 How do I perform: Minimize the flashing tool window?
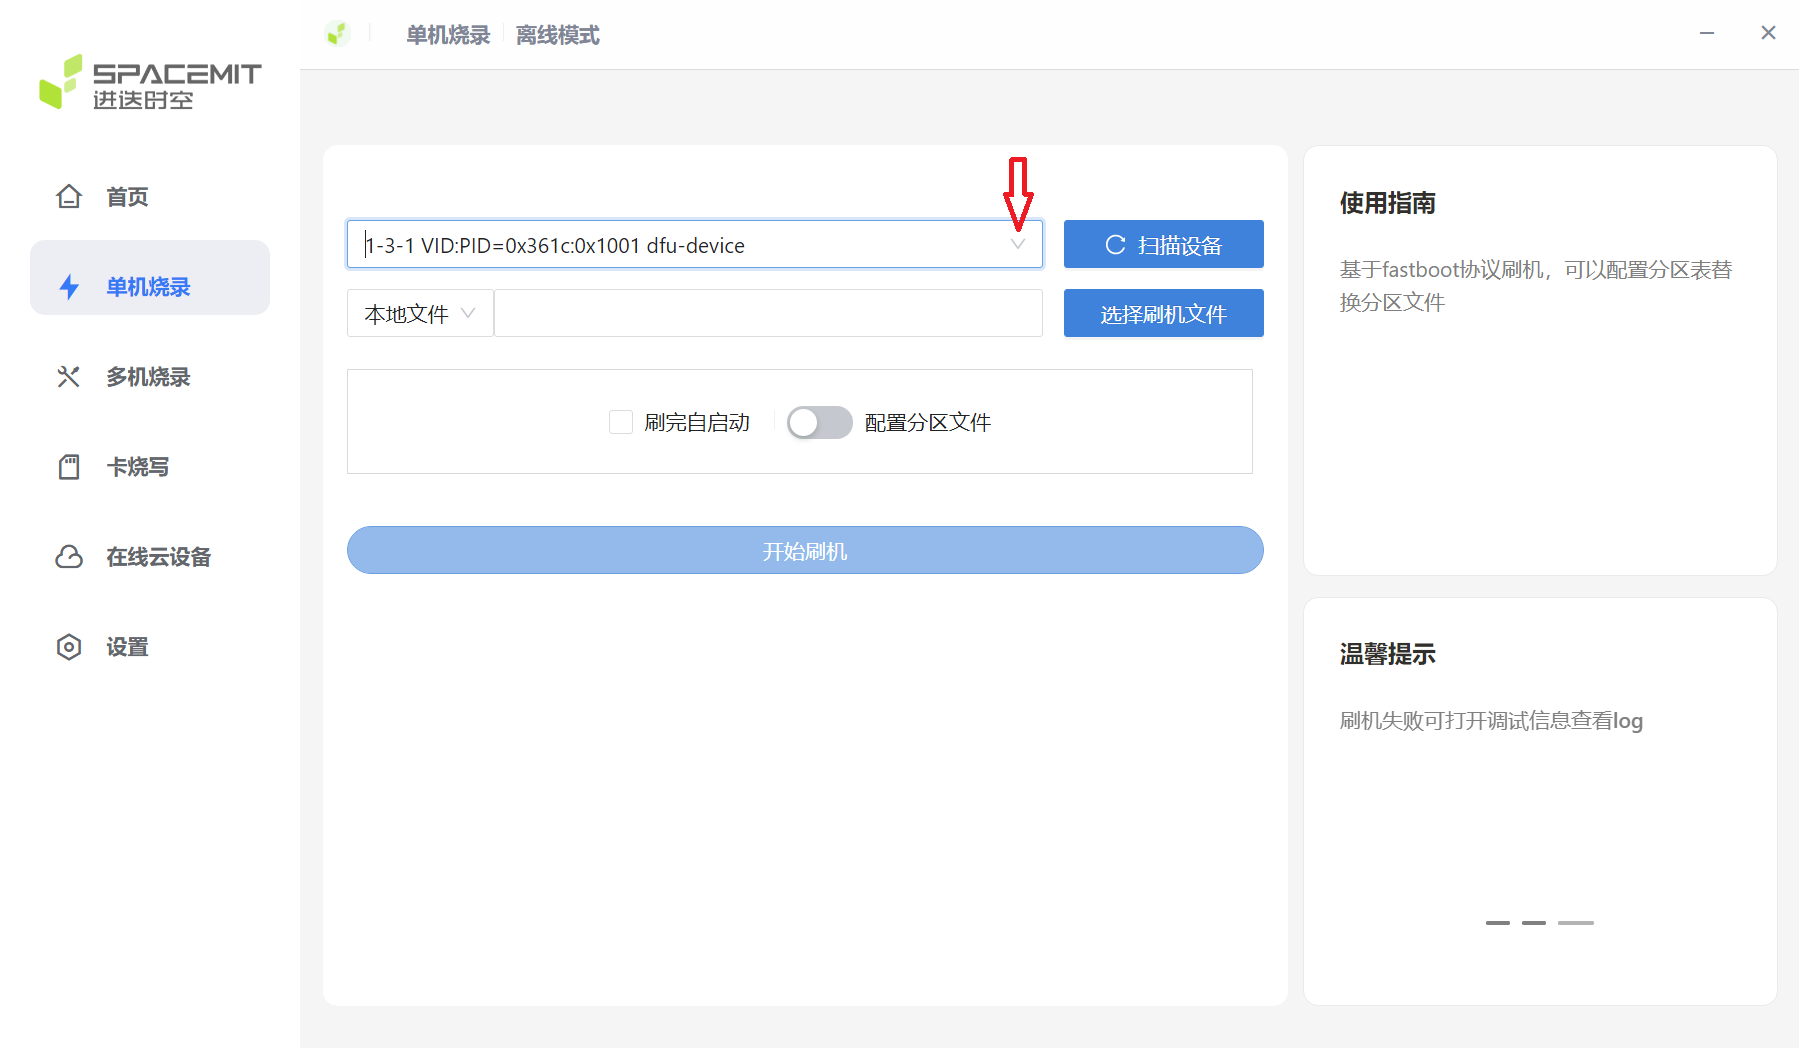coord(1707,33)
